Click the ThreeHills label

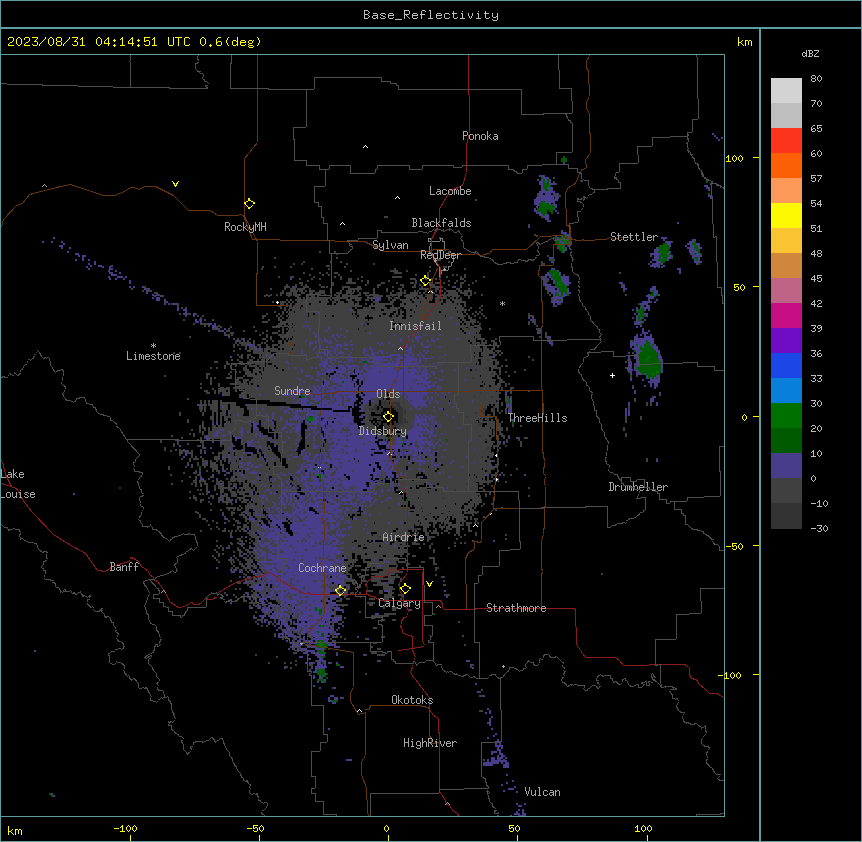(537, 418)
